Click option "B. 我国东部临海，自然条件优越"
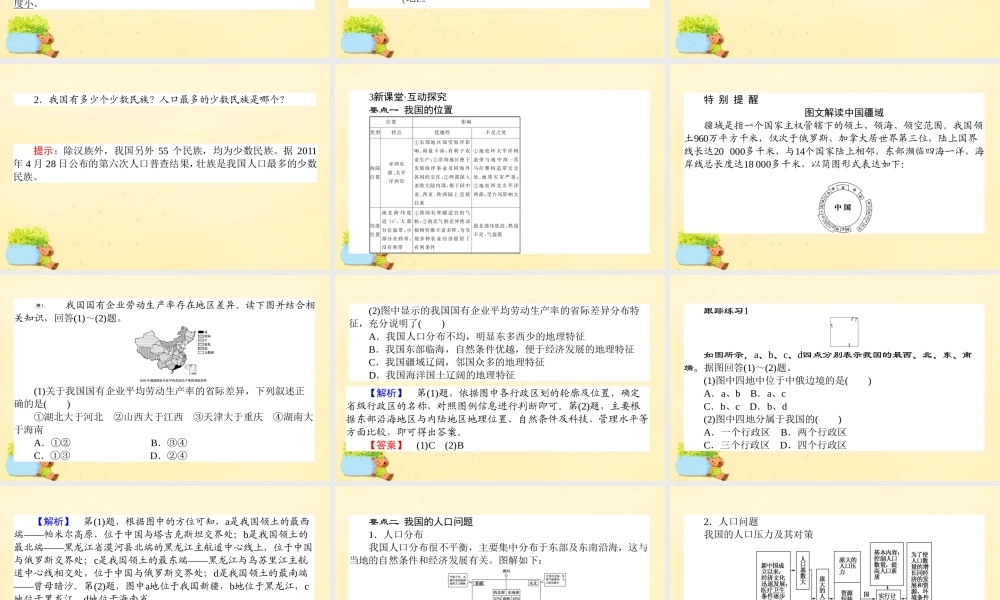This screenshot has width=1000, height=600. click(x=501, y=349)
